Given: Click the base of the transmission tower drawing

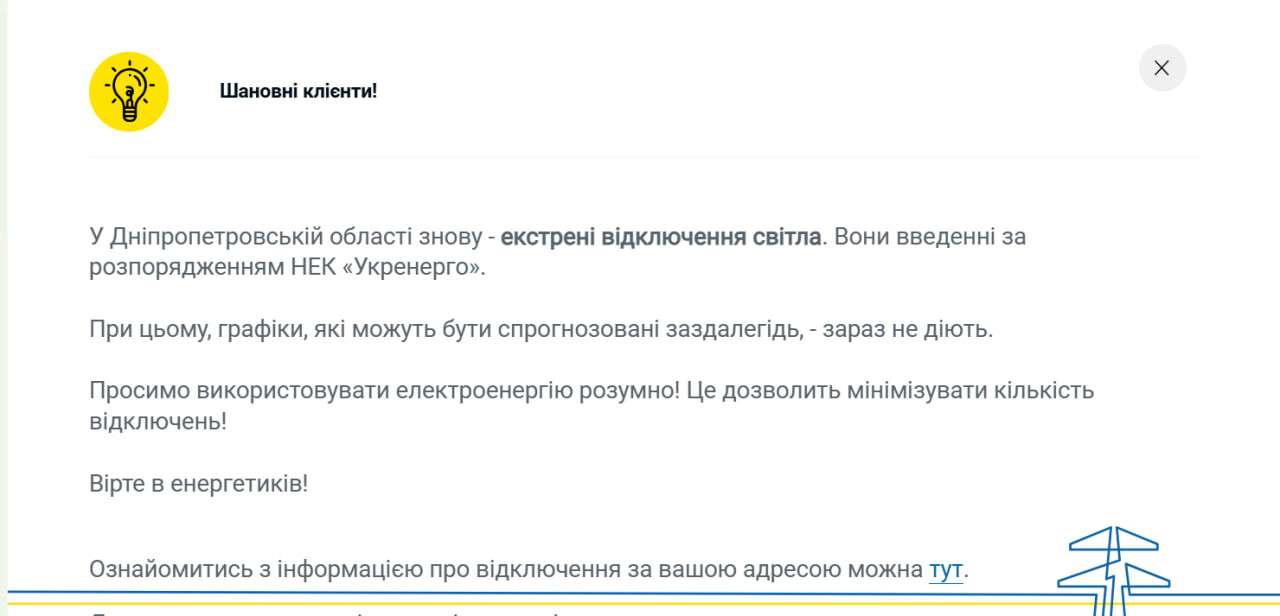Looking at the screenshot, I should (1108, 610).
